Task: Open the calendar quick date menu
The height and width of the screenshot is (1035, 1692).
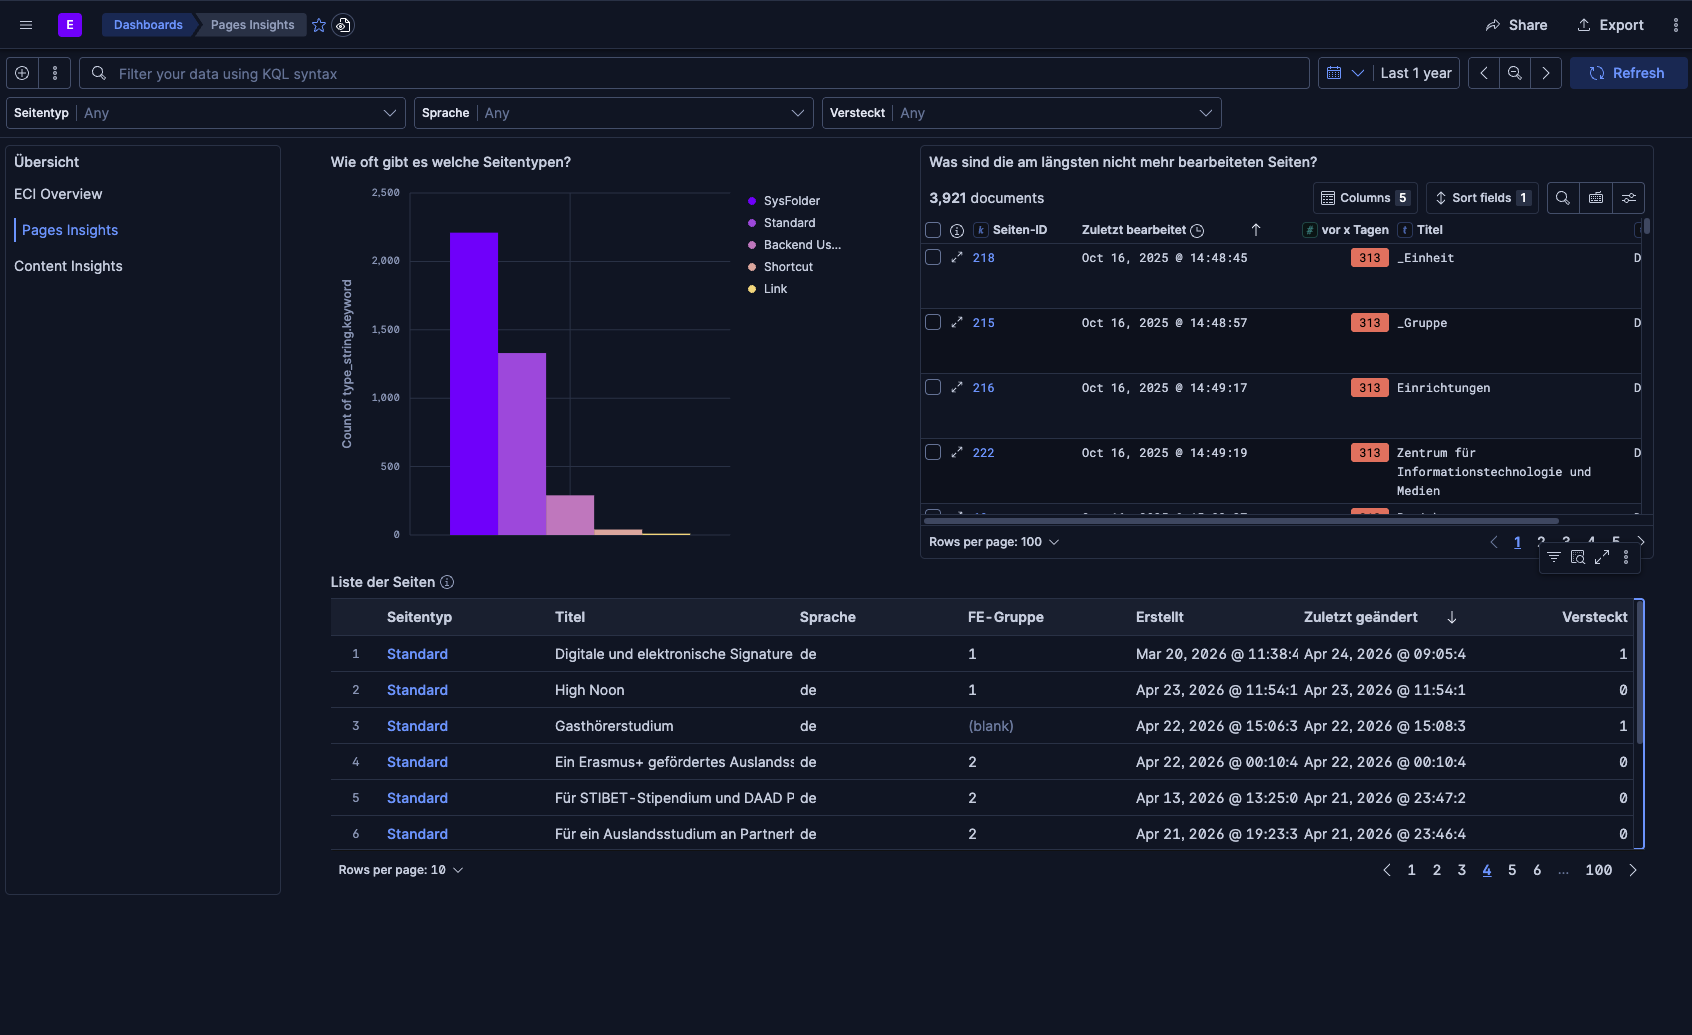Action: (1345, 73)
